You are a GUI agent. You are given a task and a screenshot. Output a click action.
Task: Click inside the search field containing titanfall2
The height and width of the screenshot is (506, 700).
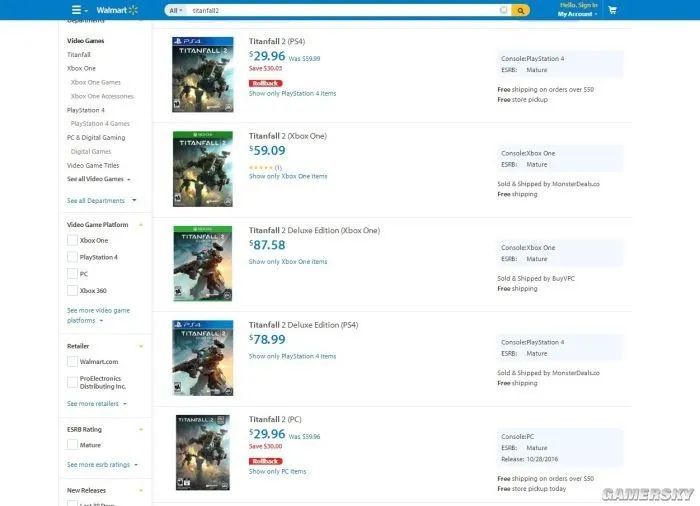[x=340, y=10]
